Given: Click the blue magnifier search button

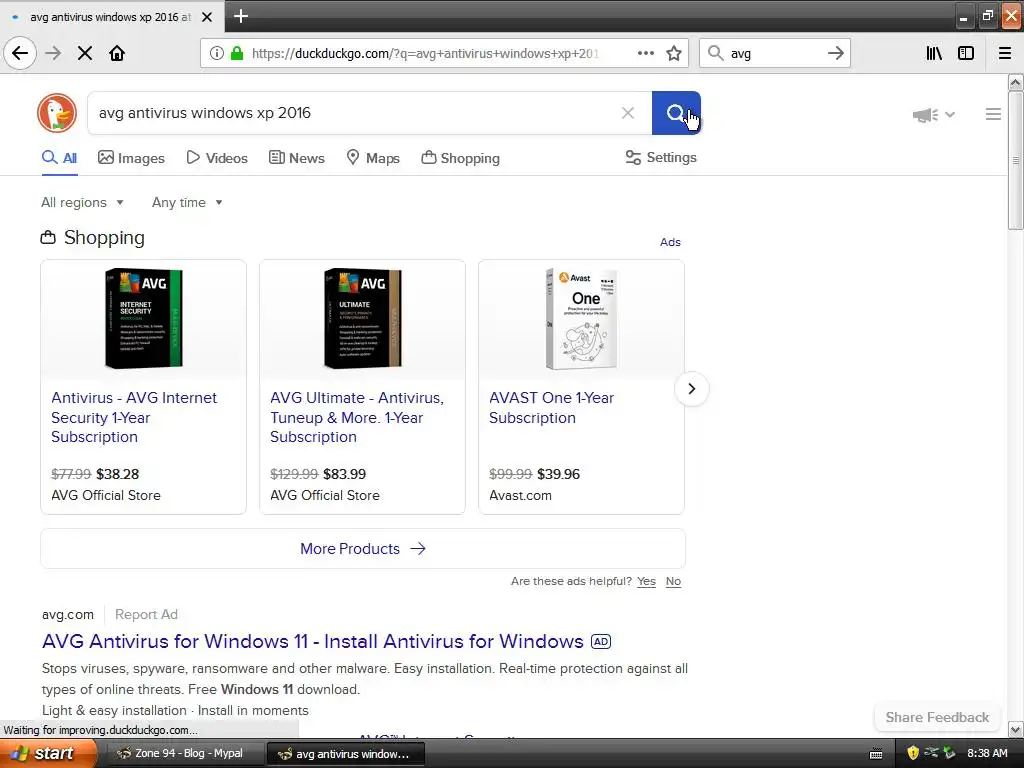Looking at the screenshot, I should pyautogui.click(x=676, y=113).
